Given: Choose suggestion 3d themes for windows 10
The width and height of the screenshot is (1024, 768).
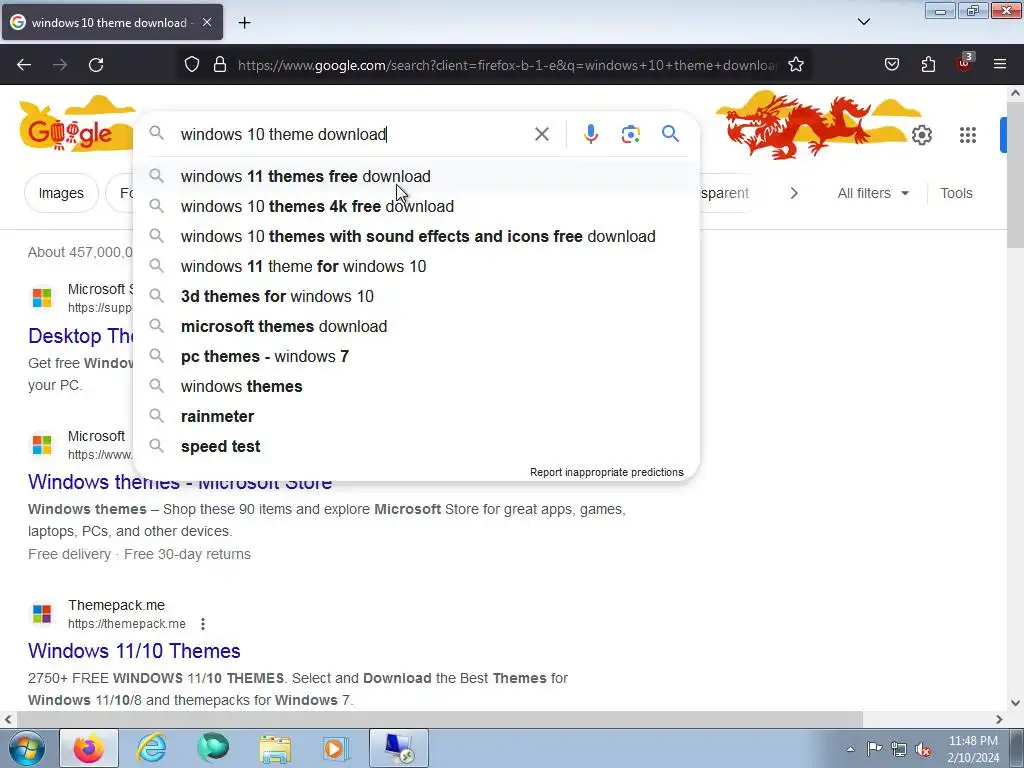Looking at the screenshot, I should coord(417,296).
